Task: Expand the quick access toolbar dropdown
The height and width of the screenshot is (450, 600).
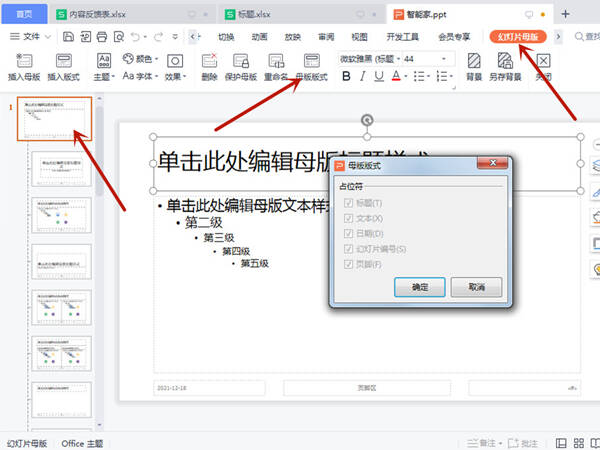Action: pyautogui.click(x=175, y=37)
